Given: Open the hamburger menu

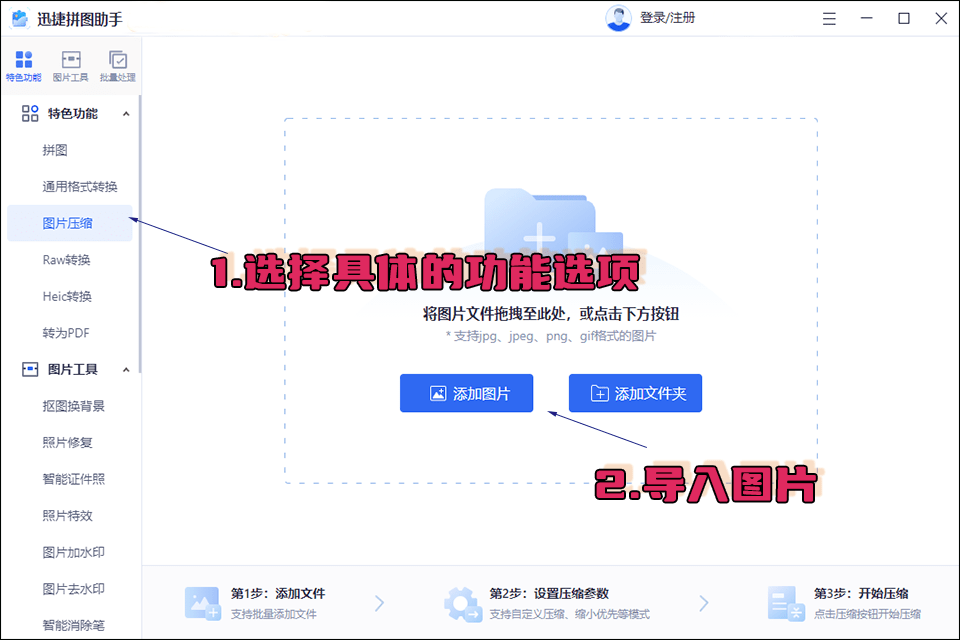Looking at the screenshot, I should point(830,18).
